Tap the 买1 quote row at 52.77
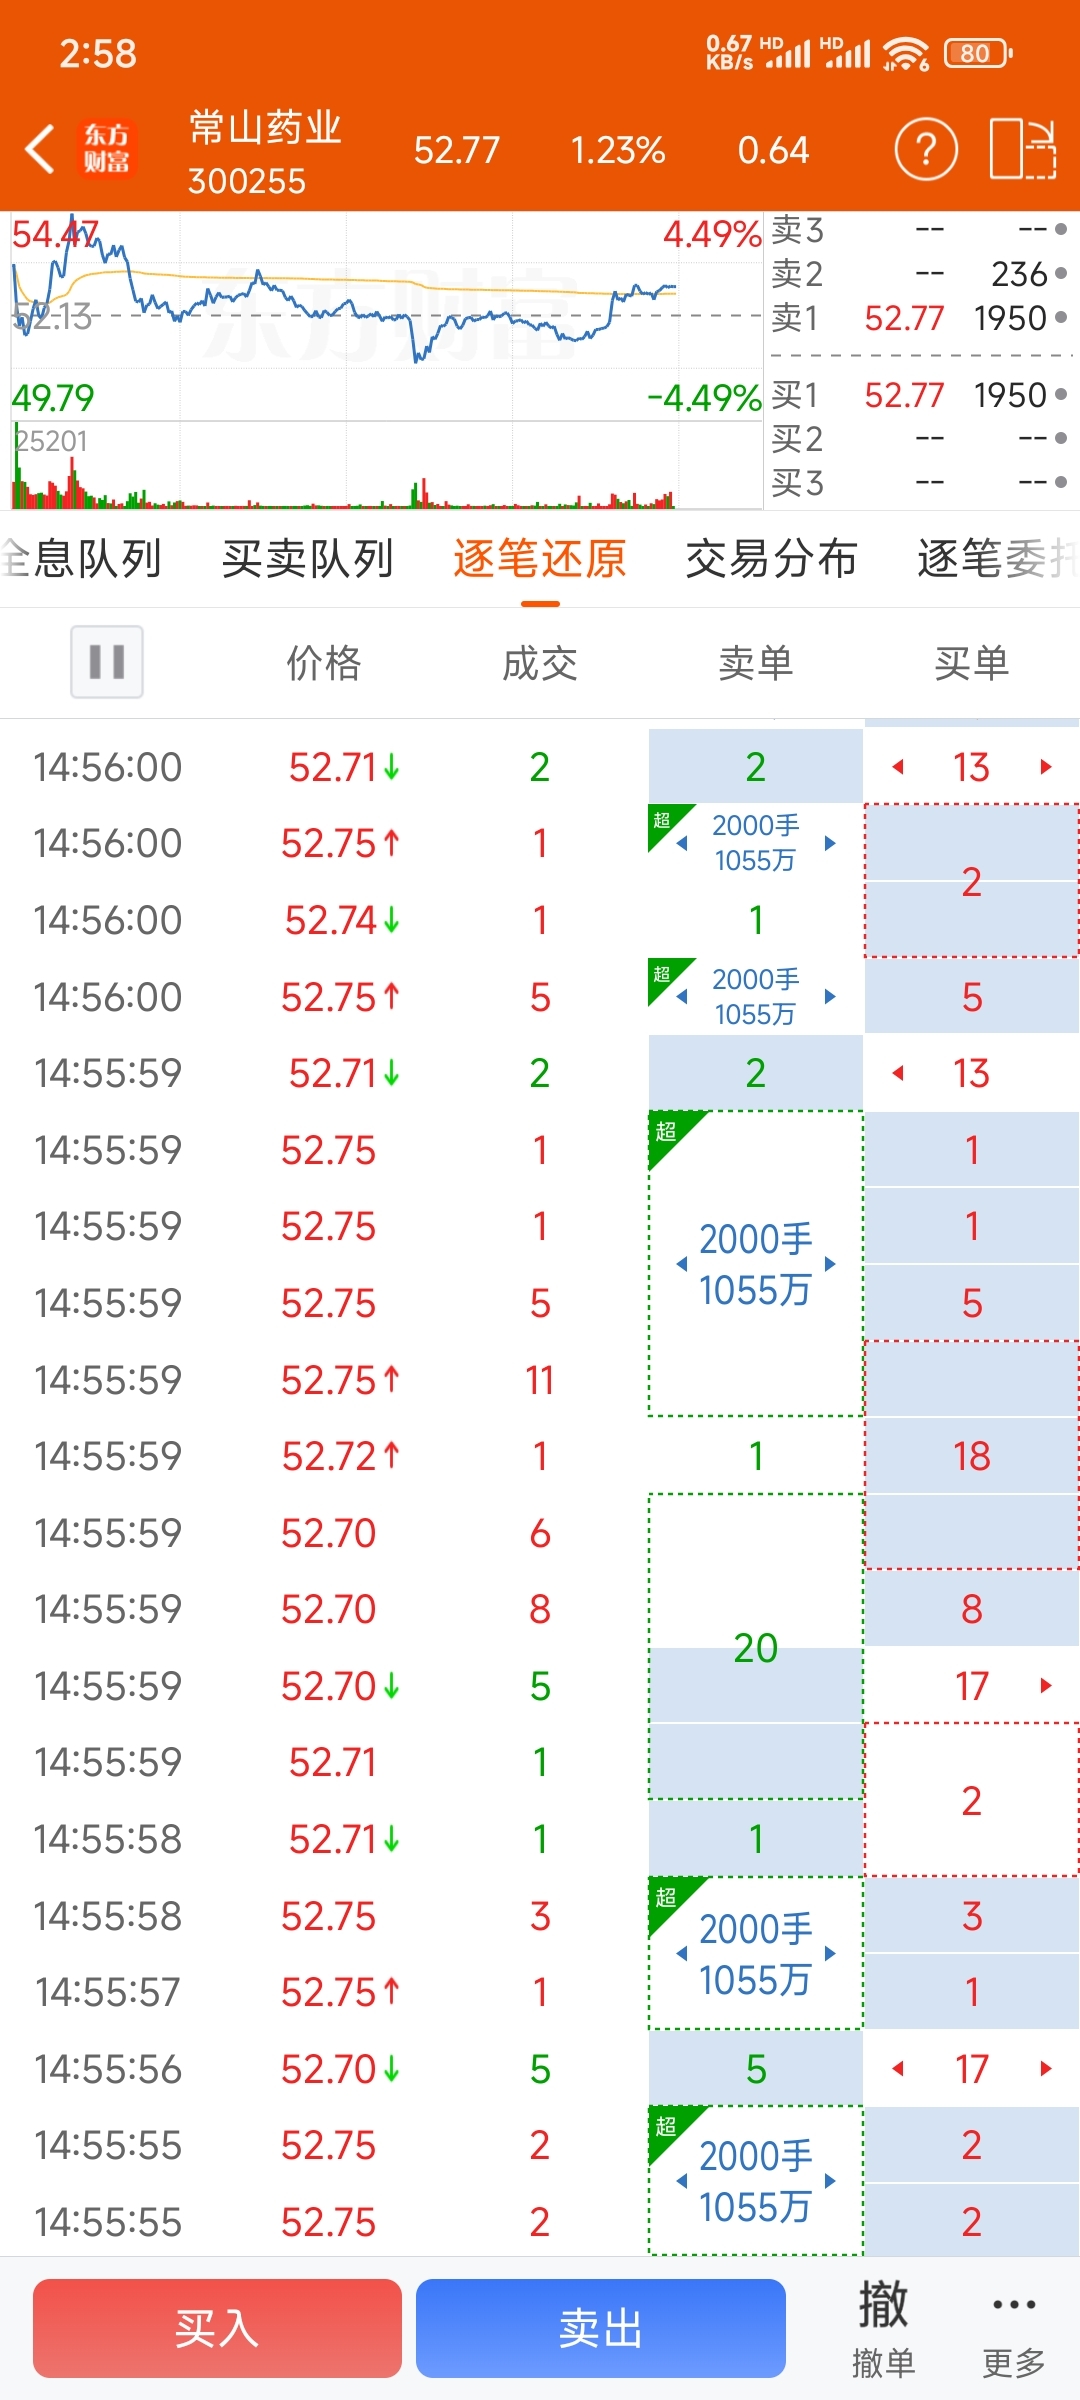Image resolution: width=1080 pixels, height=2400 pixels. click(918, 395)
